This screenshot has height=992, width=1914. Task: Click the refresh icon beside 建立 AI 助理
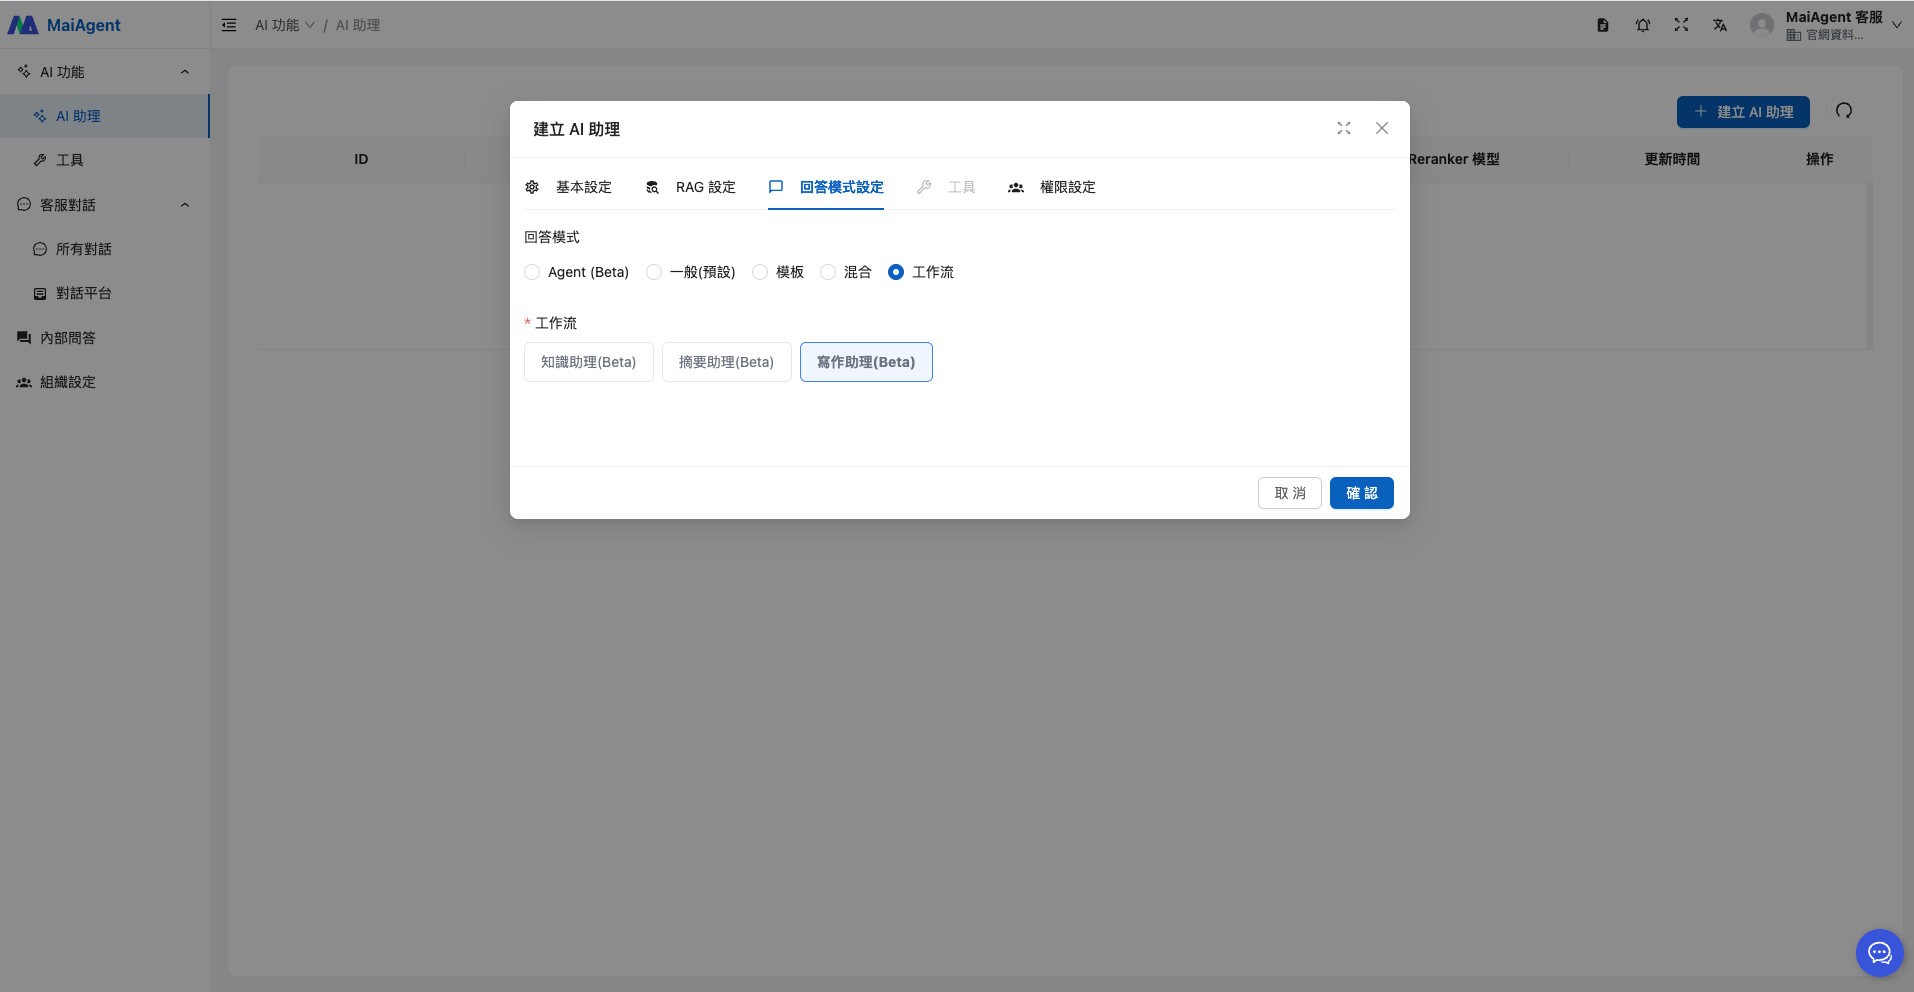(x=1844, y=111)
